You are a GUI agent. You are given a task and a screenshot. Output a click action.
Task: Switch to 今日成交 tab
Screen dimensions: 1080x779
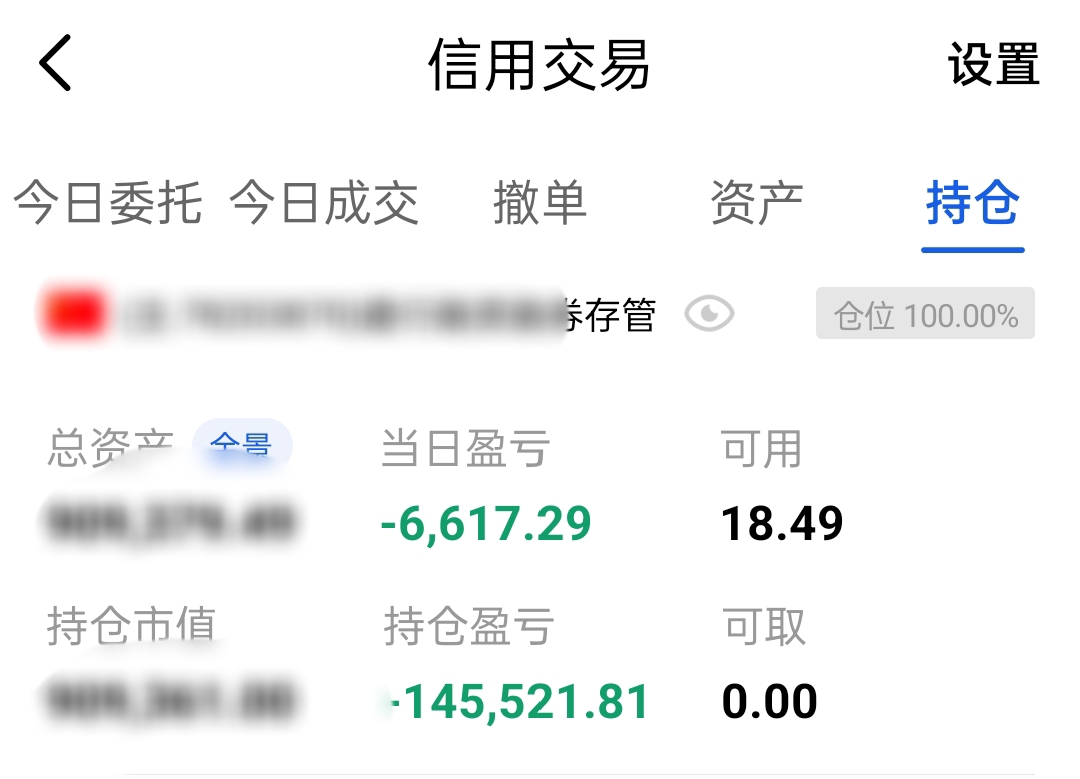click(x=324, y=202)
